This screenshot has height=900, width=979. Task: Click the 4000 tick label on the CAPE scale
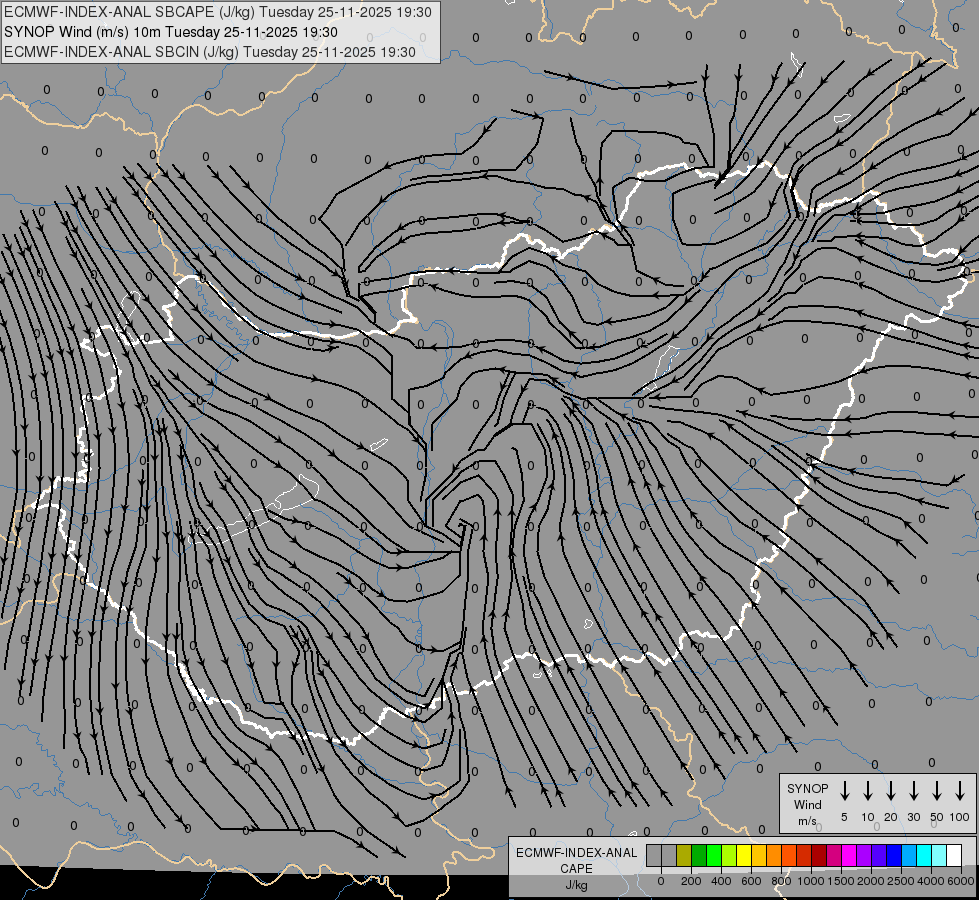931,881
